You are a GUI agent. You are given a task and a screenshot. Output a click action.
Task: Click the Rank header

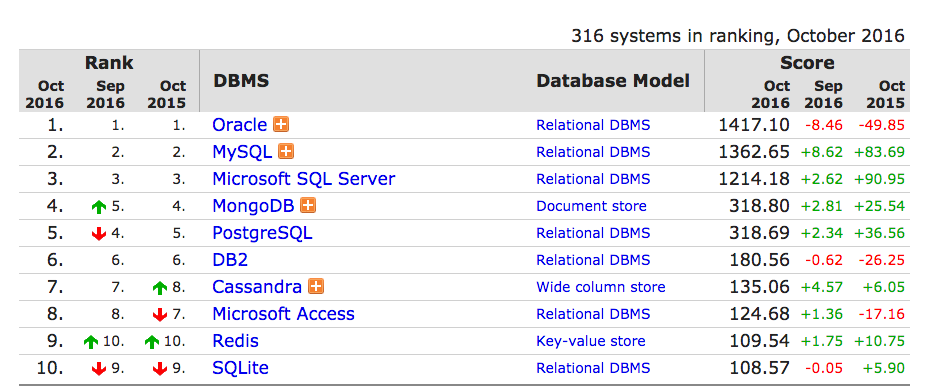109,62
